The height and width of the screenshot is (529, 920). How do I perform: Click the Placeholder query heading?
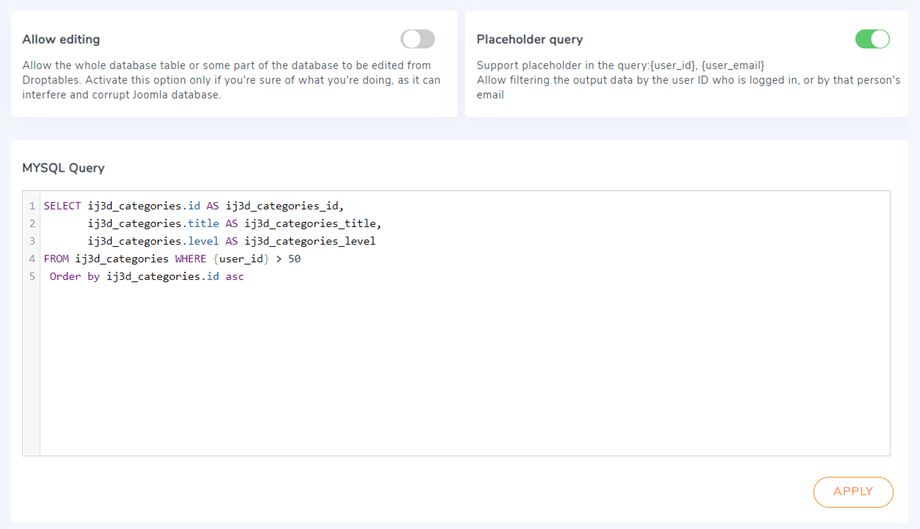point(529,40)
